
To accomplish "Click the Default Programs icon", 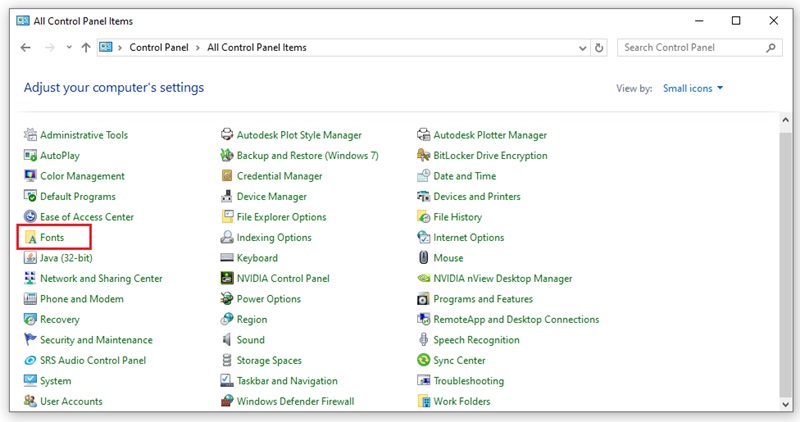I will coord(30,196).
